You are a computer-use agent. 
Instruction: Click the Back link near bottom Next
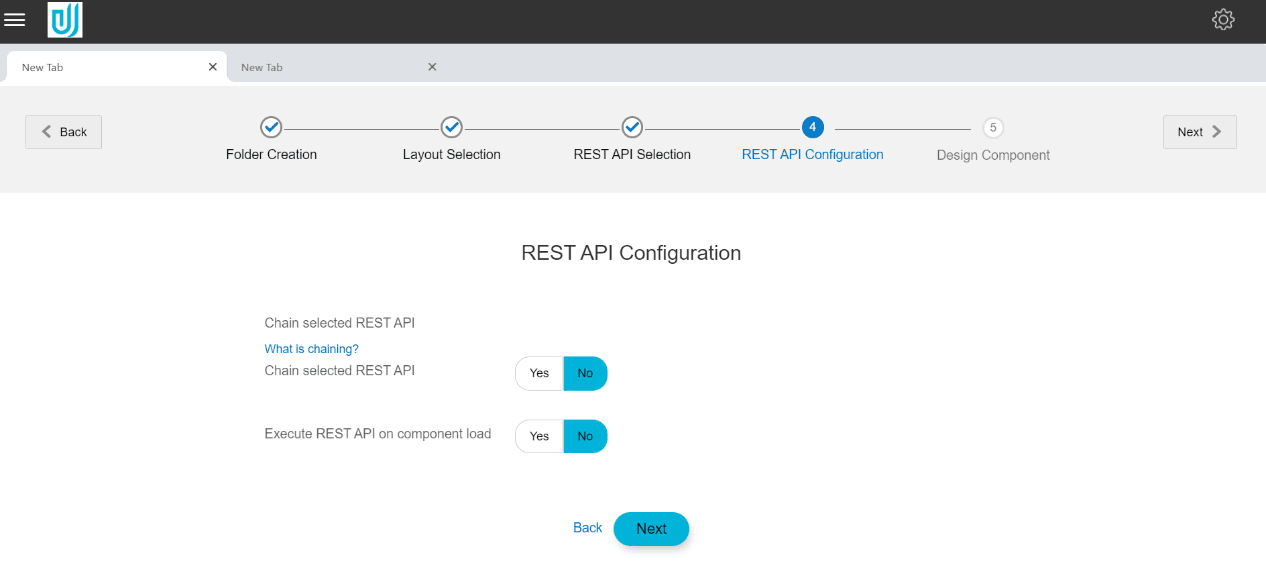coord(587,528)
